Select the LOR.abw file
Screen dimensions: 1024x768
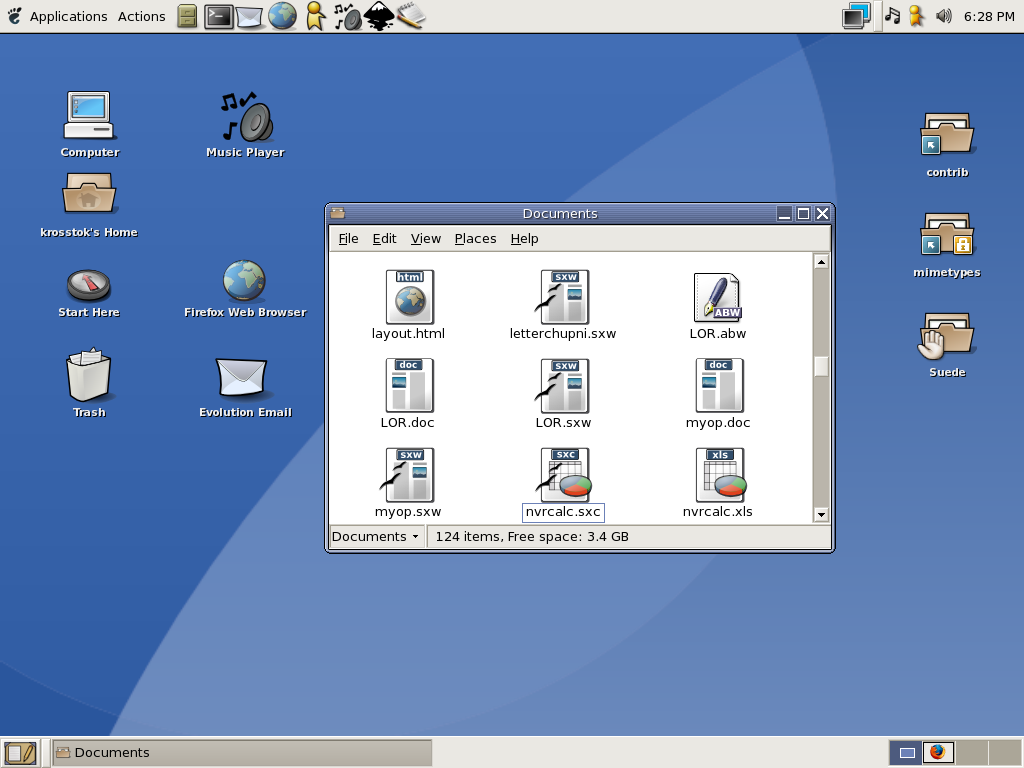[x=718, y=305]
